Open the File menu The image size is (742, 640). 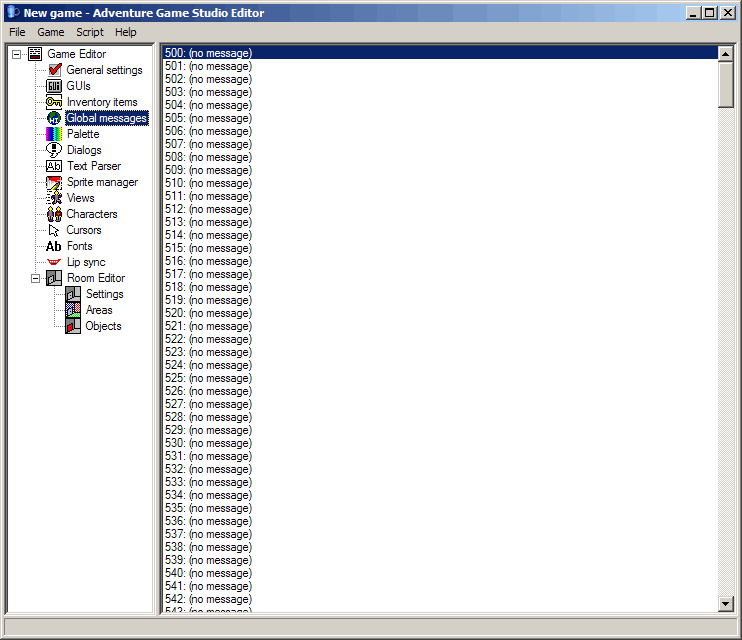(x=17, y=32)
